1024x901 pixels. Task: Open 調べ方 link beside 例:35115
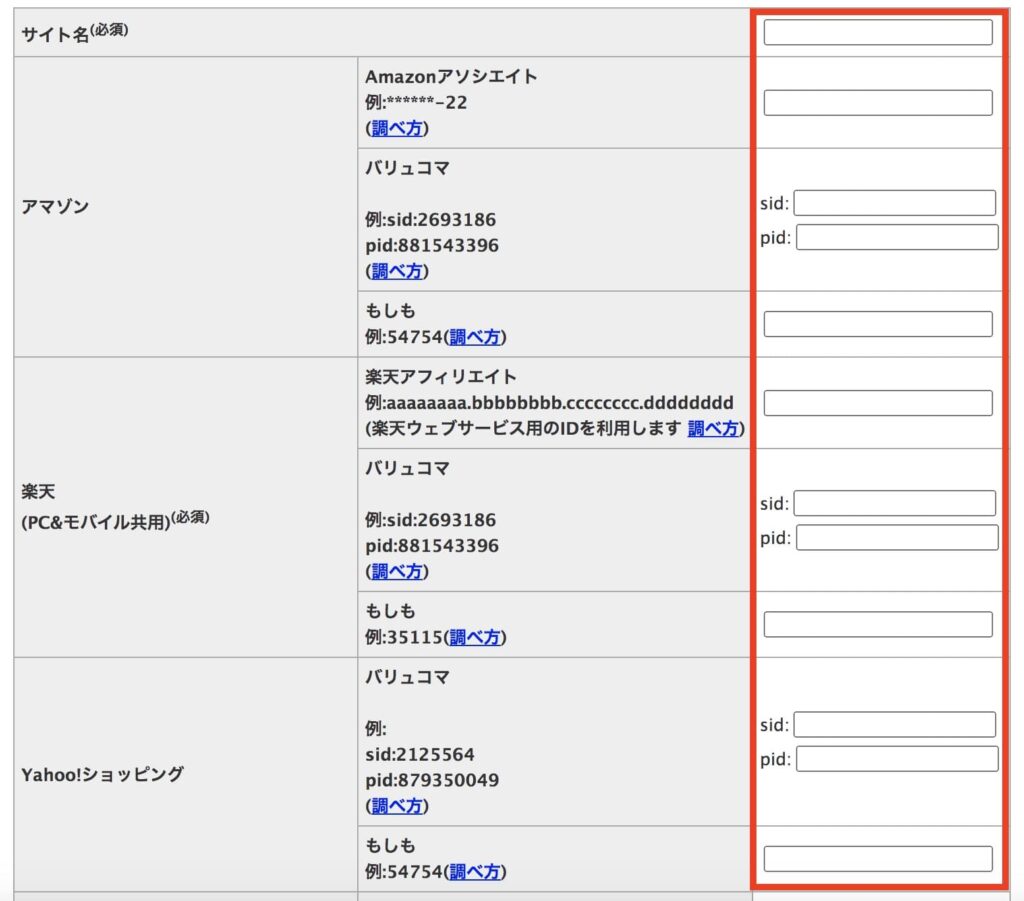click(x=475, y=637)
